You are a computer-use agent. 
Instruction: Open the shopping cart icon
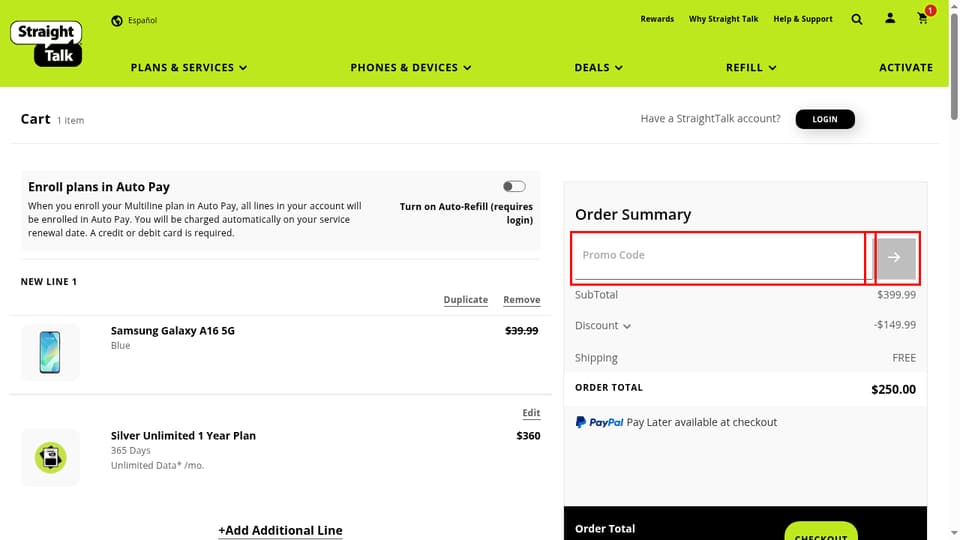pos(923,19)
